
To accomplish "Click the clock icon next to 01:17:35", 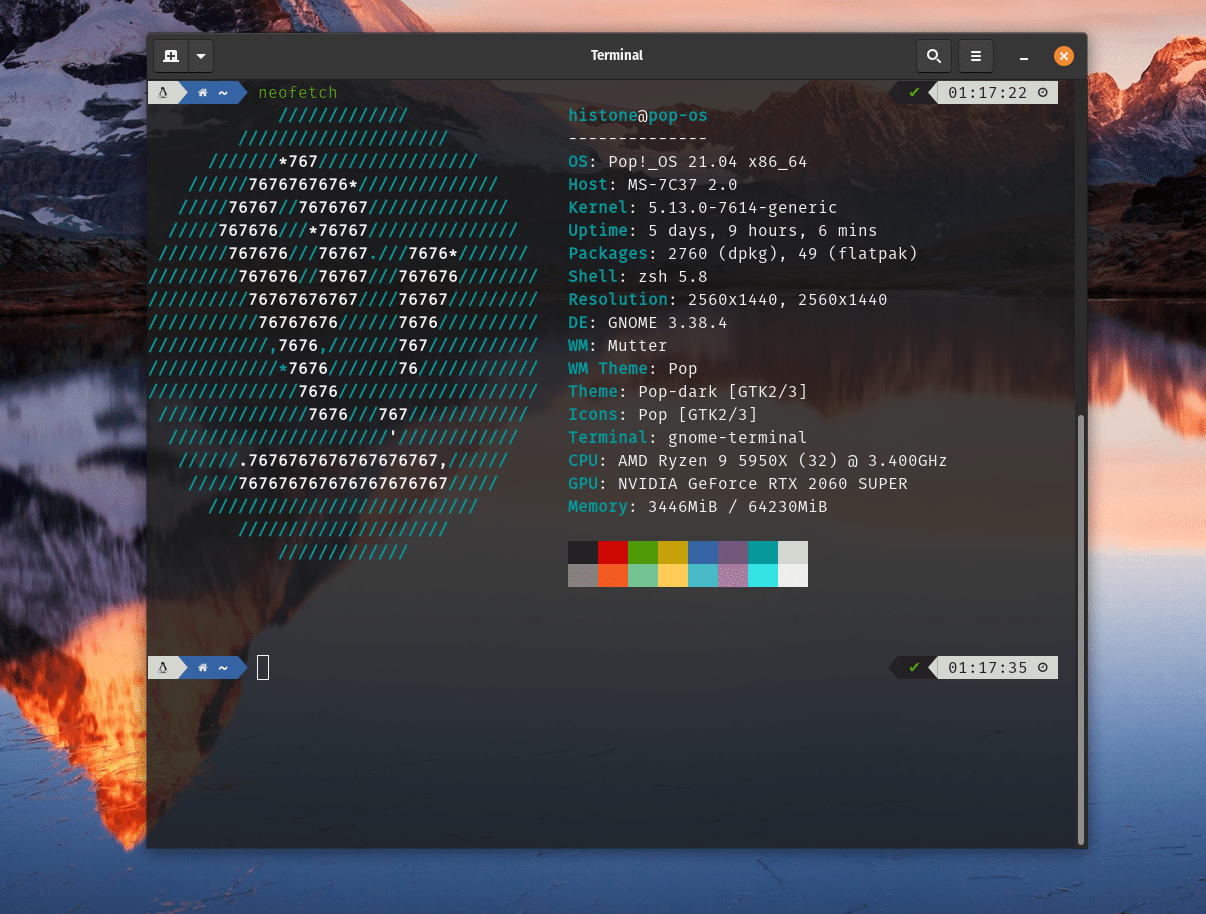I will (x=1043, y=667).
